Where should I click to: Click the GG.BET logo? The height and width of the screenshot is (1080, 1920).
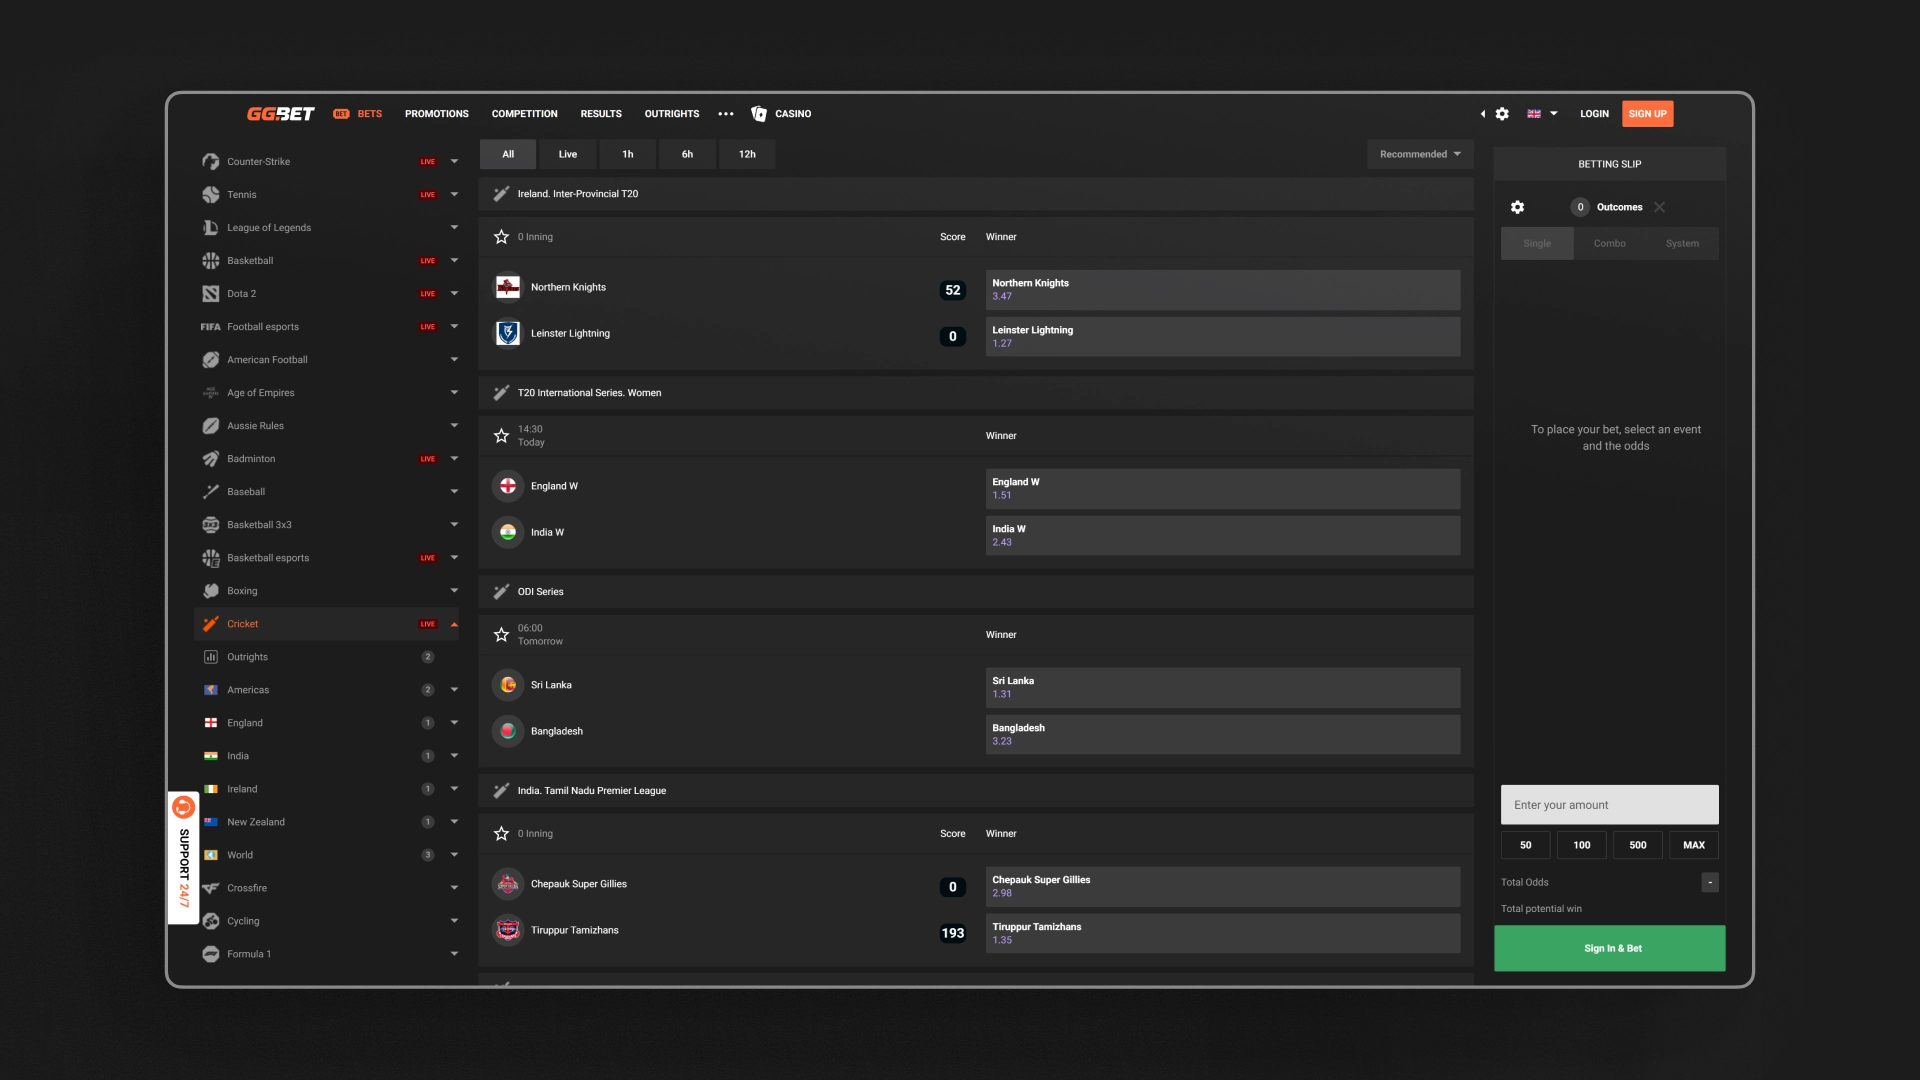280,114
